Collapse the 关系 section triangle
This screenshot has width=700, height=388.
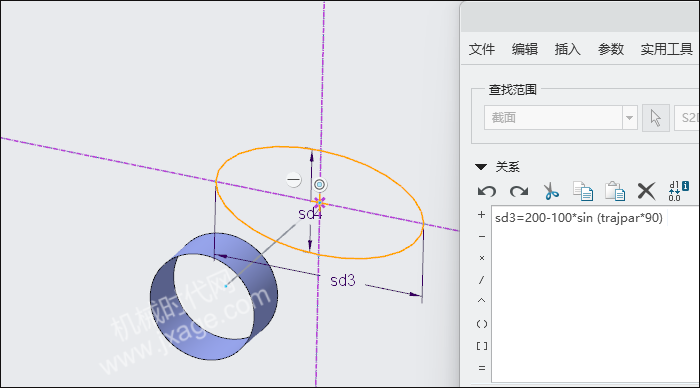(481, 167)
